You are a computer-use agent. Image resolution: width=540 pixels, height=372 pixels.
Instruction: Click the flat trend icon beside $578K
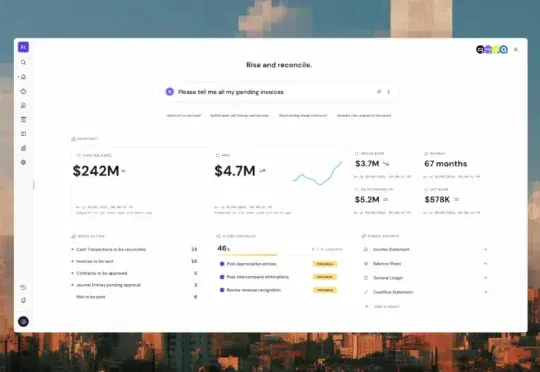[x=456, y=199]
